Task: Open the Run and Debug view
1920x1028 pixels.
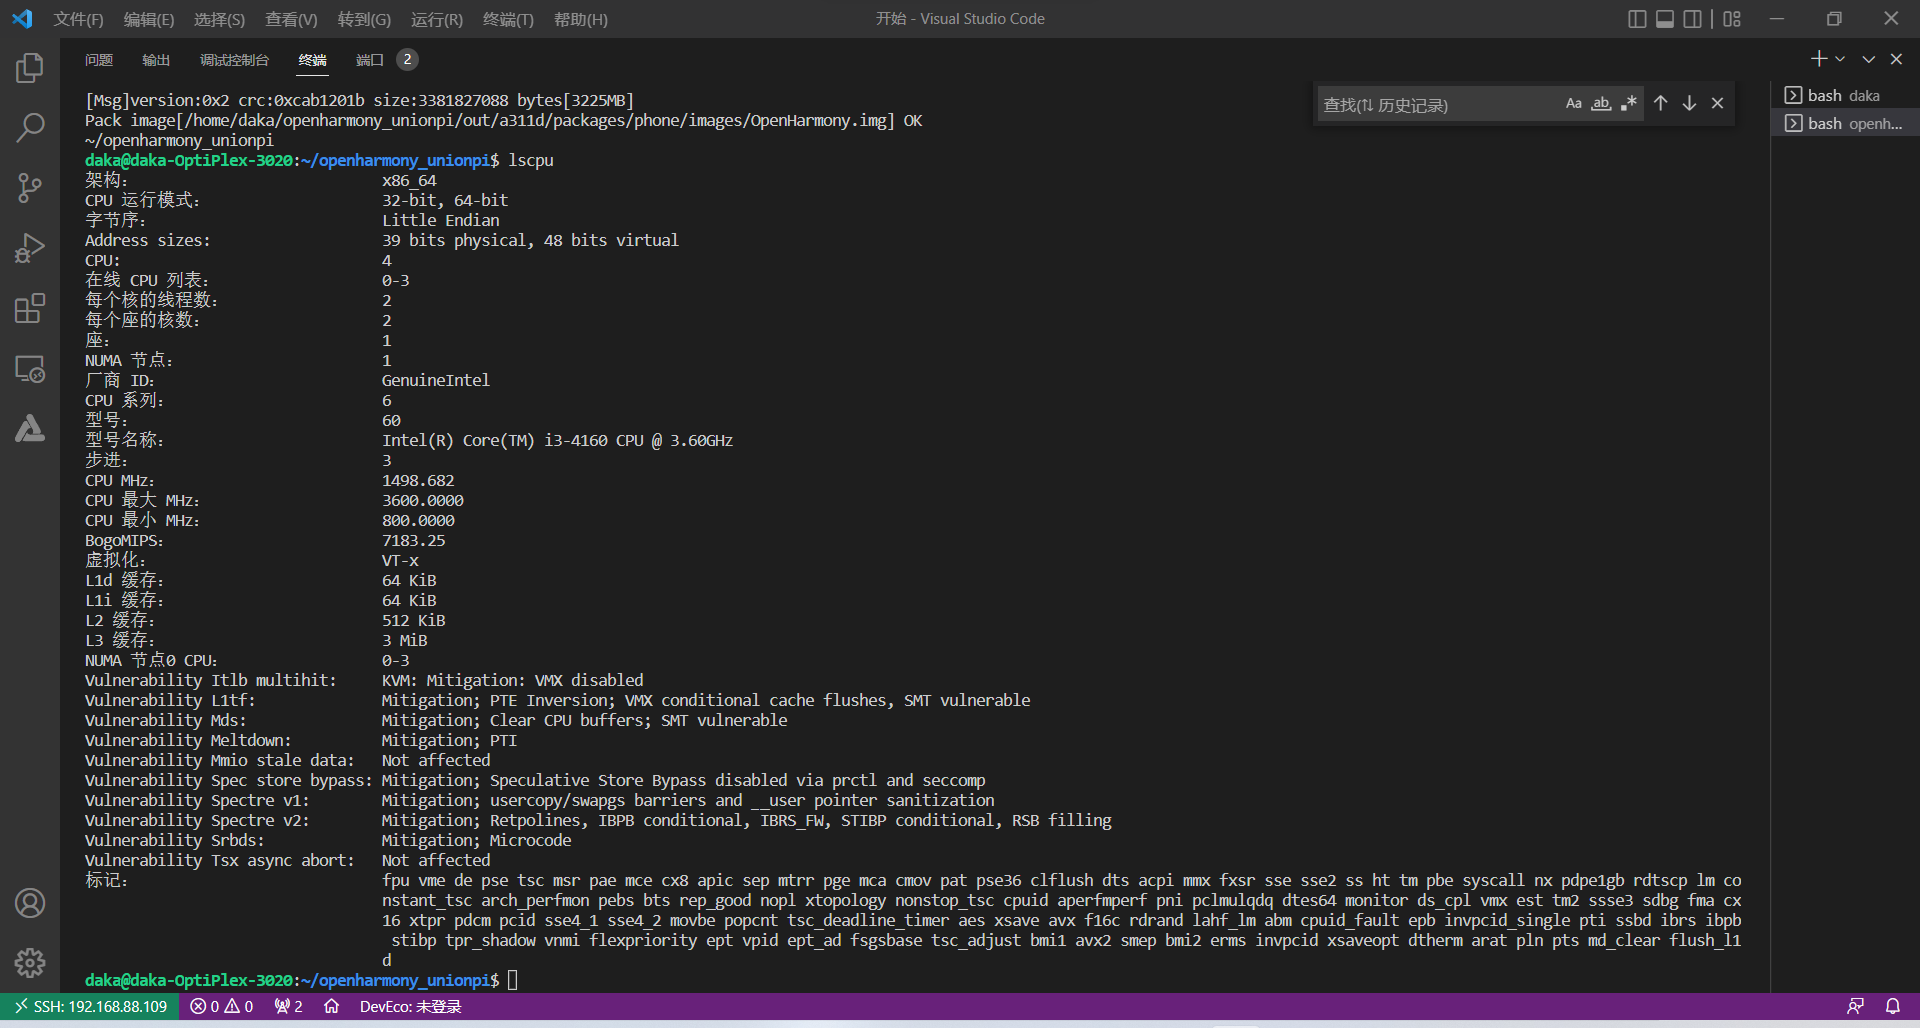Action: pyautogui.click(x=30, y=248)
